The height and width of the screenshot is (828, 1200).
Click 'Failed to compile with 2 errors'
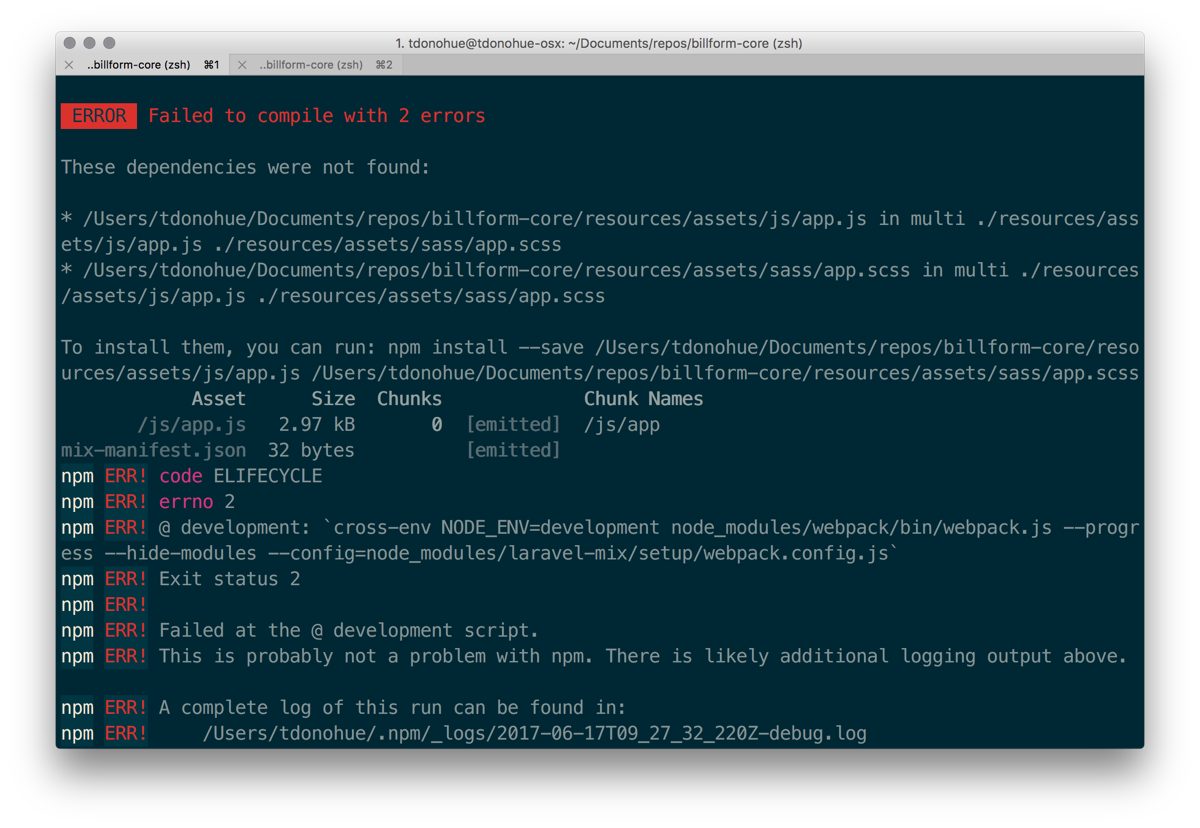pyautogui.click(x=317, y=116)
